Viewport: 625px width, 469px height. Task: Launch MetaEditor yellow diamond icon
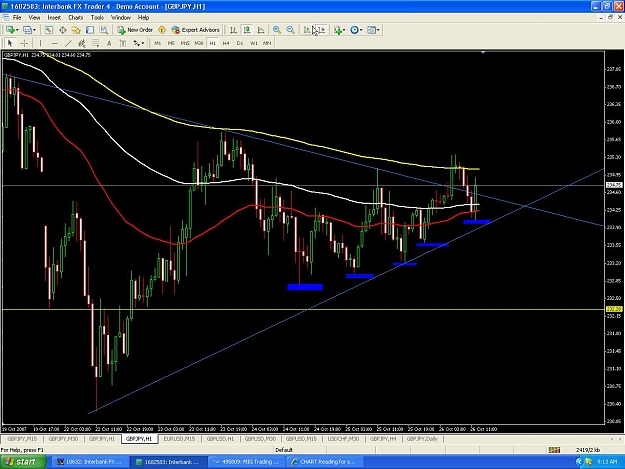(x=162, y=30)
